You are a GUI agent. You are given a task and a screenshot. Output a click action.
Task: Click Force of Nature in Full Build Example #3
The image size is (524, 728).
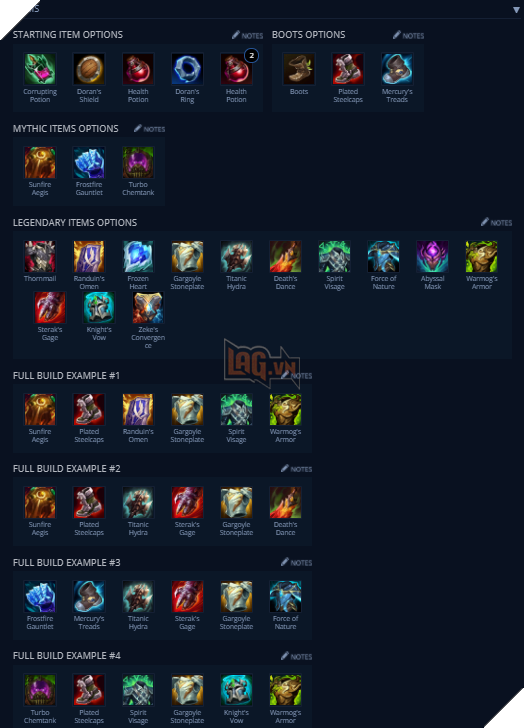click(285, 596)
